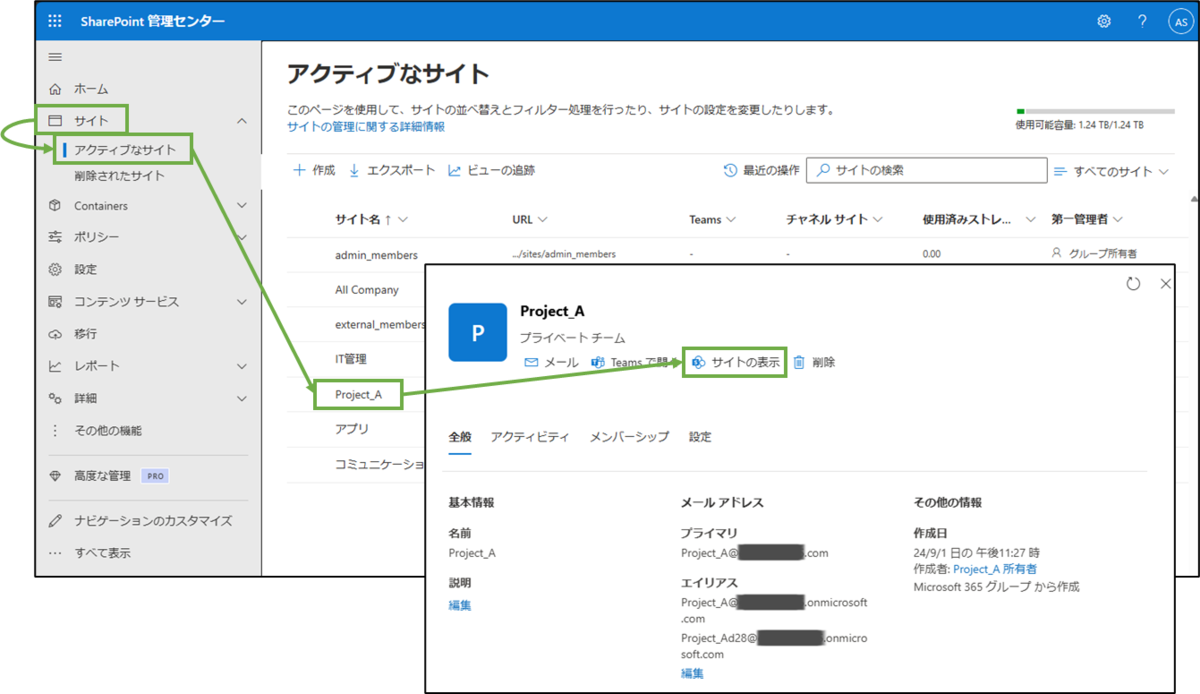The image size is (1200, 694).
Task: Switch to the メンバーシップ tab
Action: tap(628, 437)
